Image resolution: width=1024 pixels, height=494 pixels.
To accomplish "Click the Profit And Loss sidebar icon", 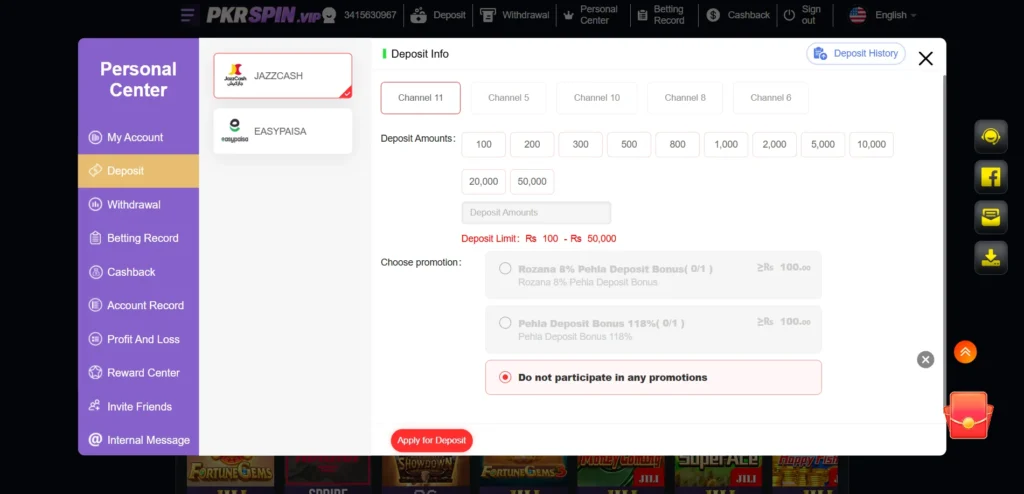I will [x=95, y=339].
